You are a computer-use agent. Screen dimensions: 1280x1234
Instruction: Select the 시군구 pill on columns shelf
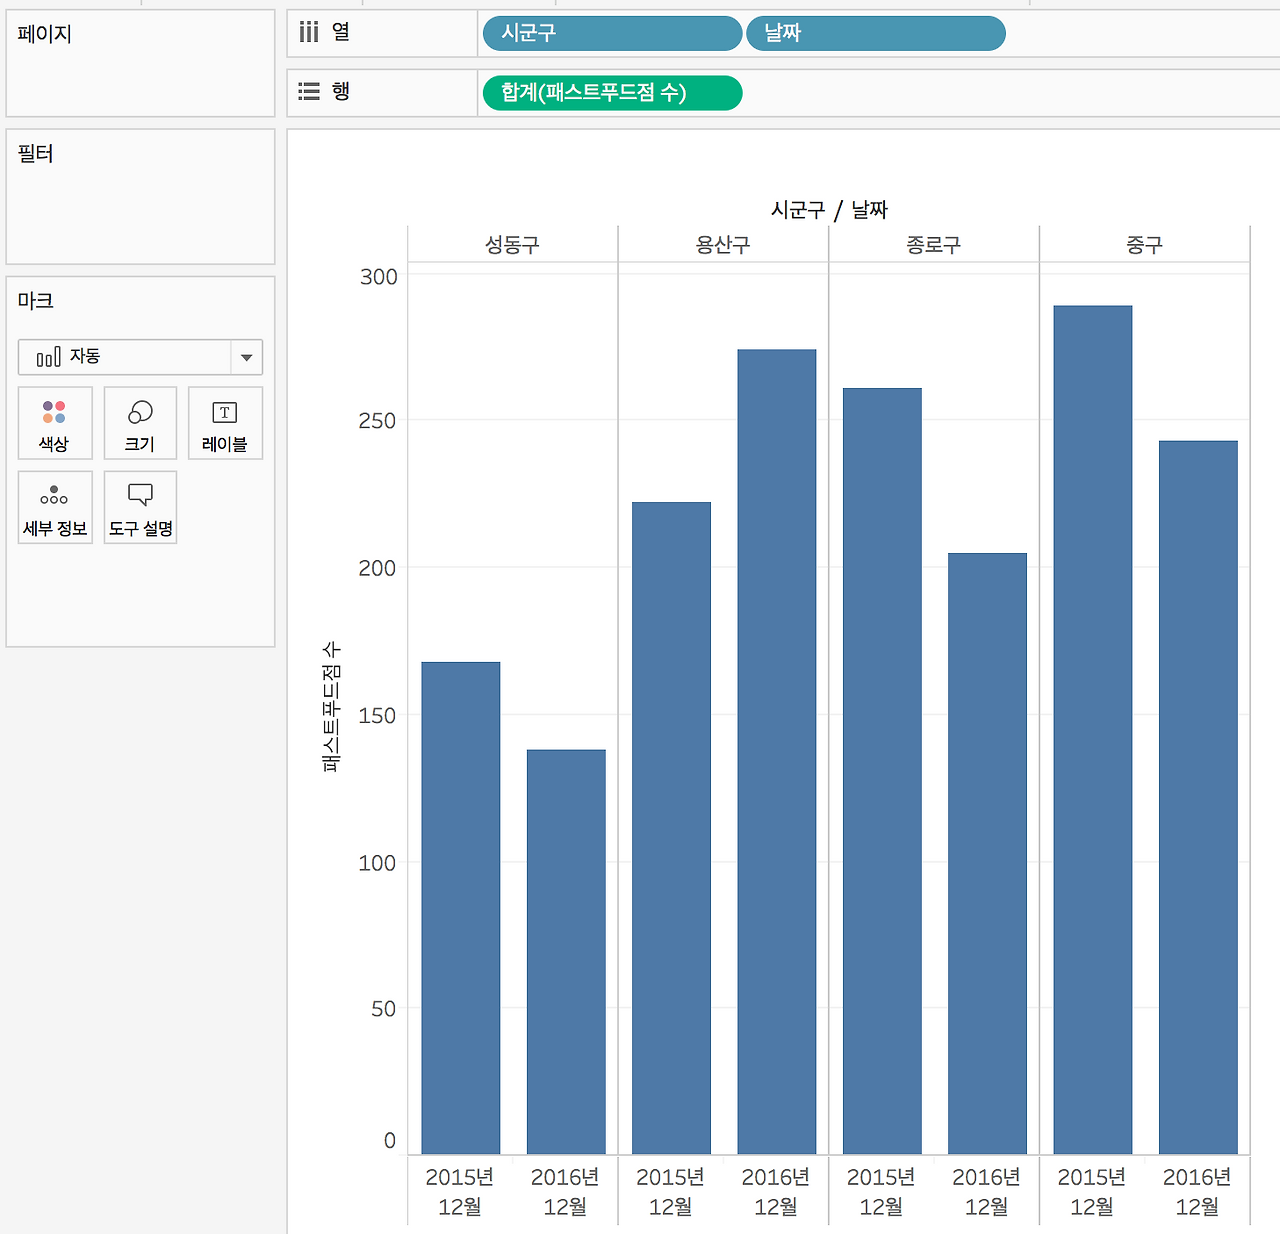[x=612, y=33]
